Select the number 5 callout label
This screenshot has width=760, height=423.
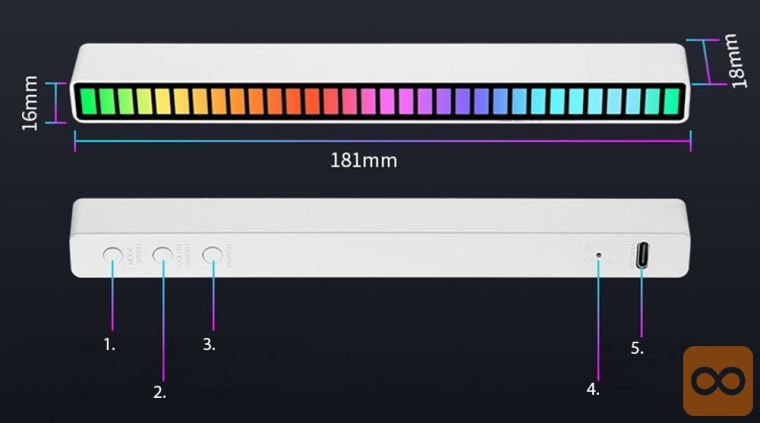tap(637, 348)
